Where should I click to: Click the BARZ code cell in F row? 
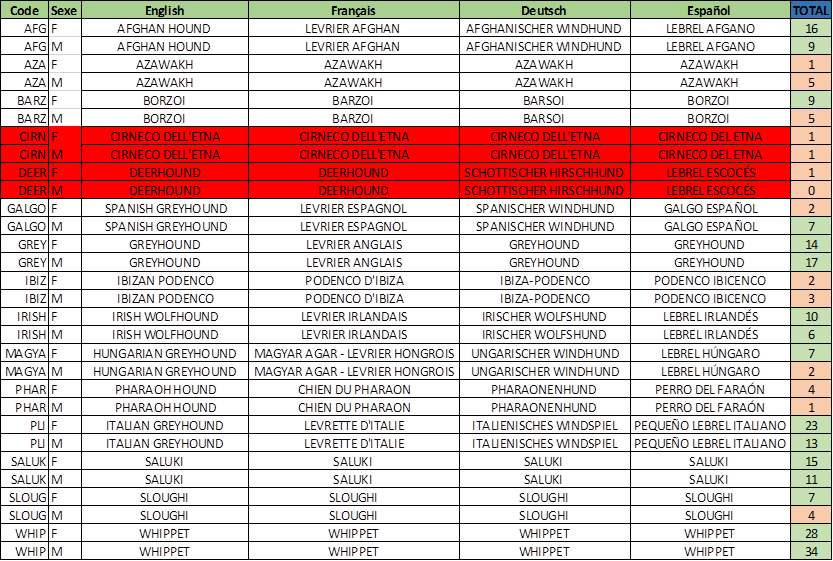pyautogui.click(x=24, y=101)
